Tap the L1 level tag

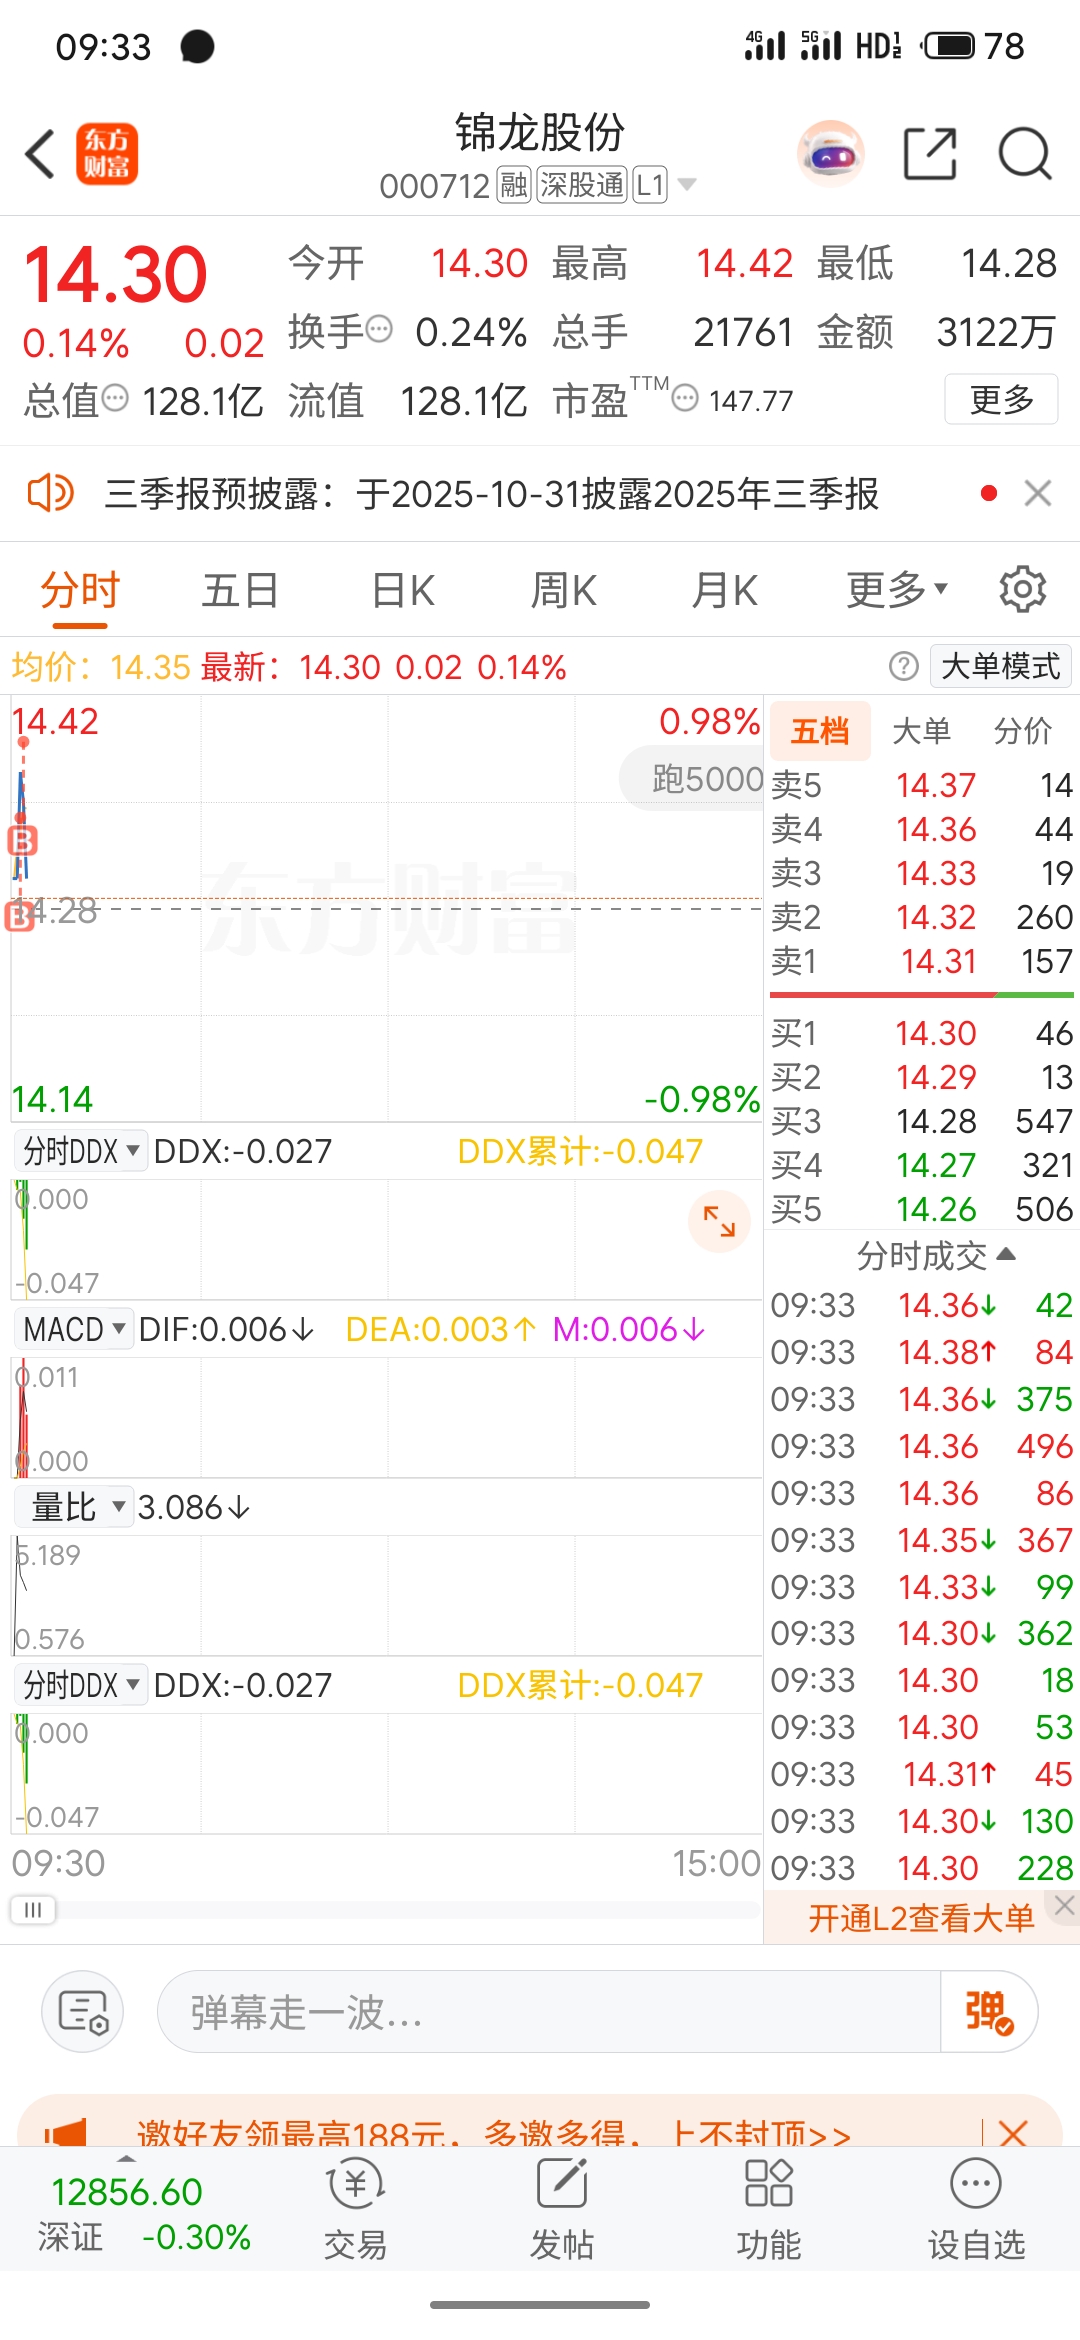point(650,185)
